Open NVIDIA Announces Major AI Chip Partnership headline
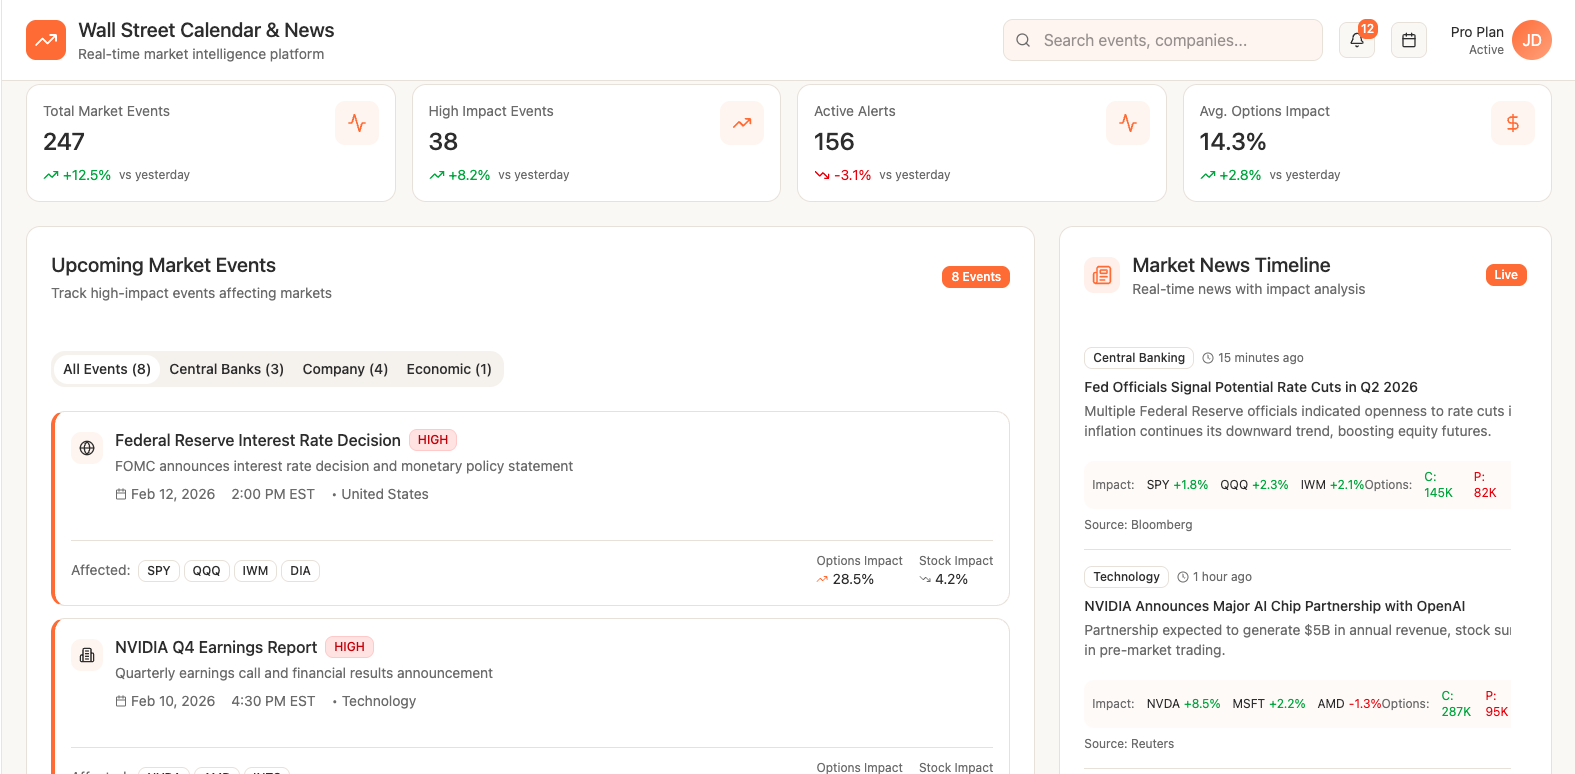The image size is (1575, 774). click(x=1275, y=606)
